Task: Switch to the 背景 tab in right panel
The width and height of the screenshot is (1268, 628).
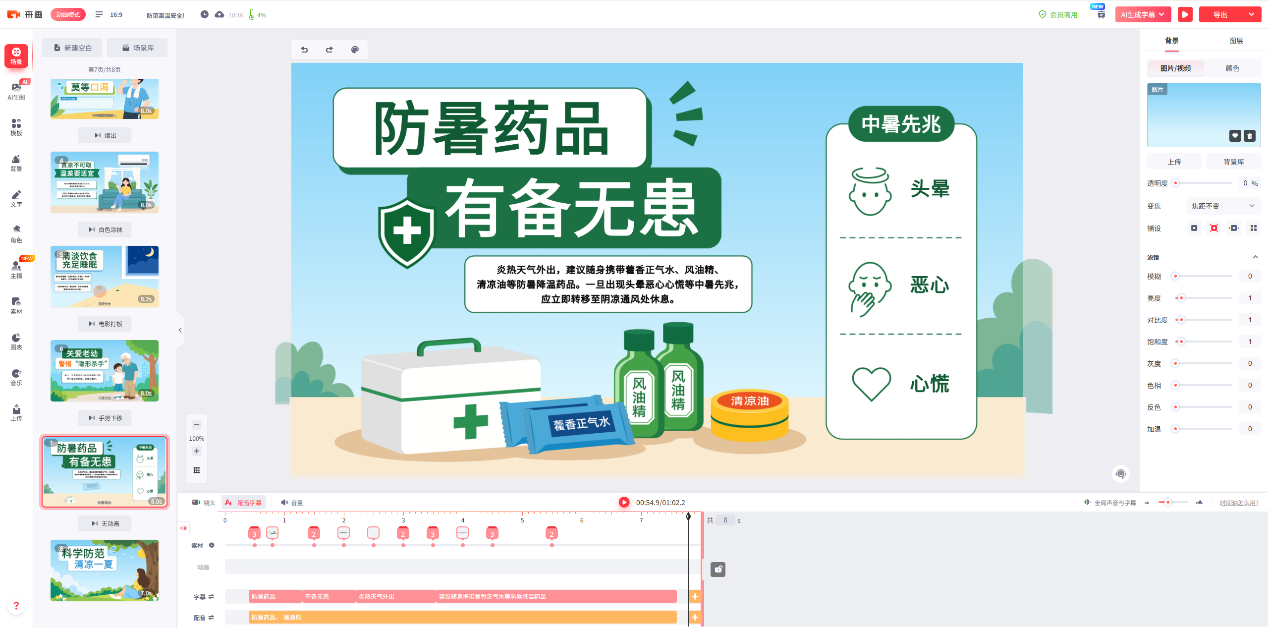Action: 1171,41
